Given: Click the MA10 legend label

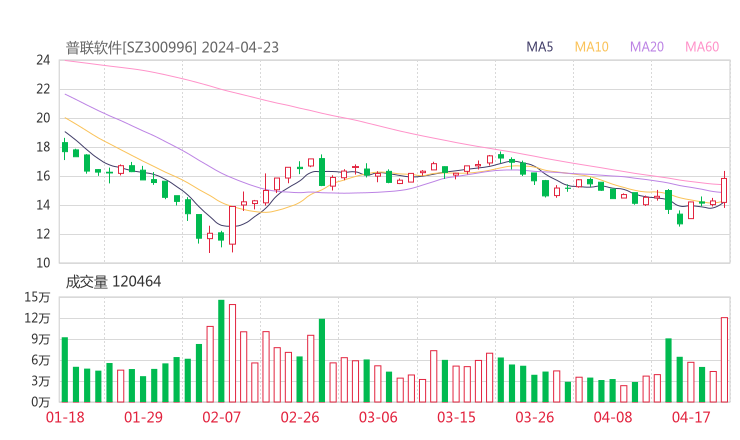Looking at the screenshot, I should pyautogui.click(x=591, y=47).
